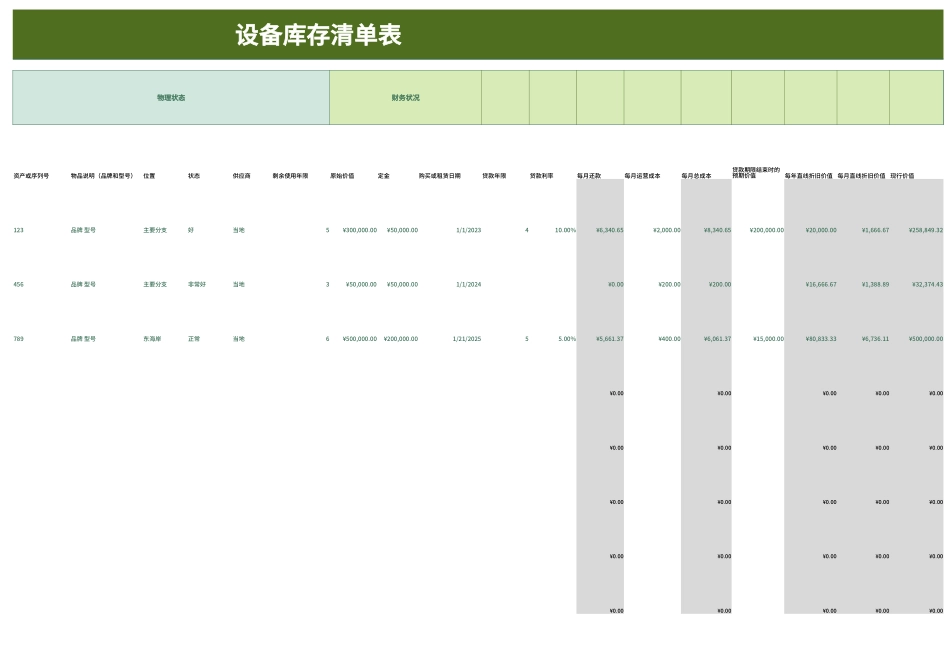This screenshot has width=950, height=672.
Task: Select the 贷款年限 column header
Action: click(494, 176)
